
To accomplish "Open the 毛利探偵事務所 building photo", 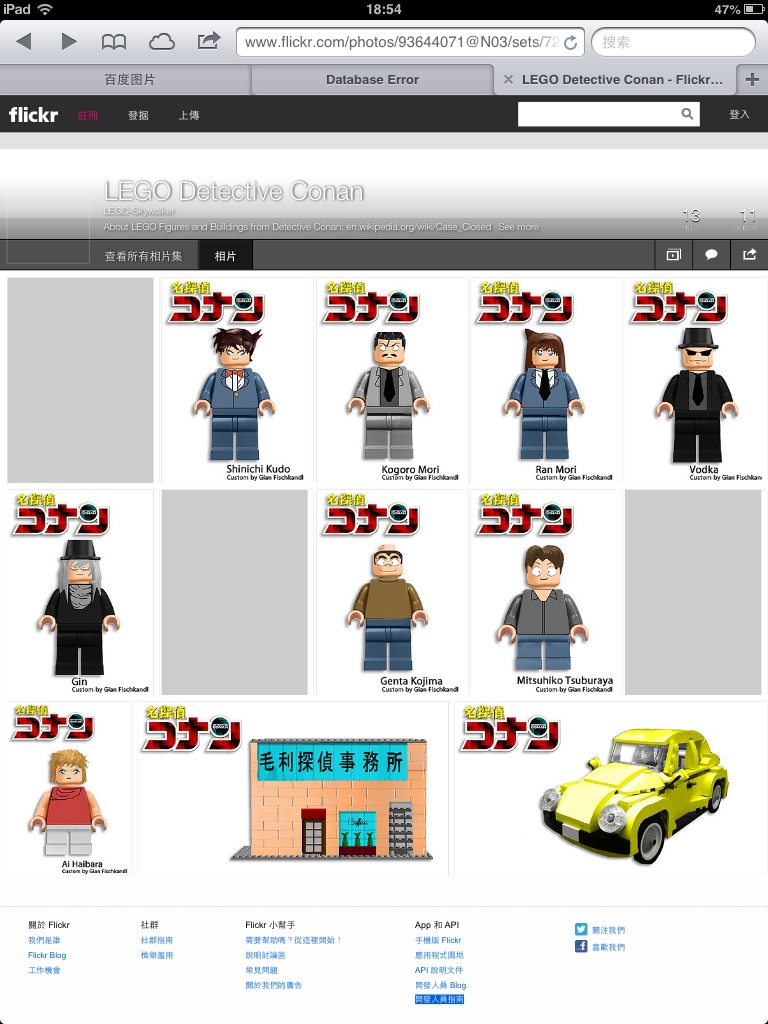I will [293, 788].
